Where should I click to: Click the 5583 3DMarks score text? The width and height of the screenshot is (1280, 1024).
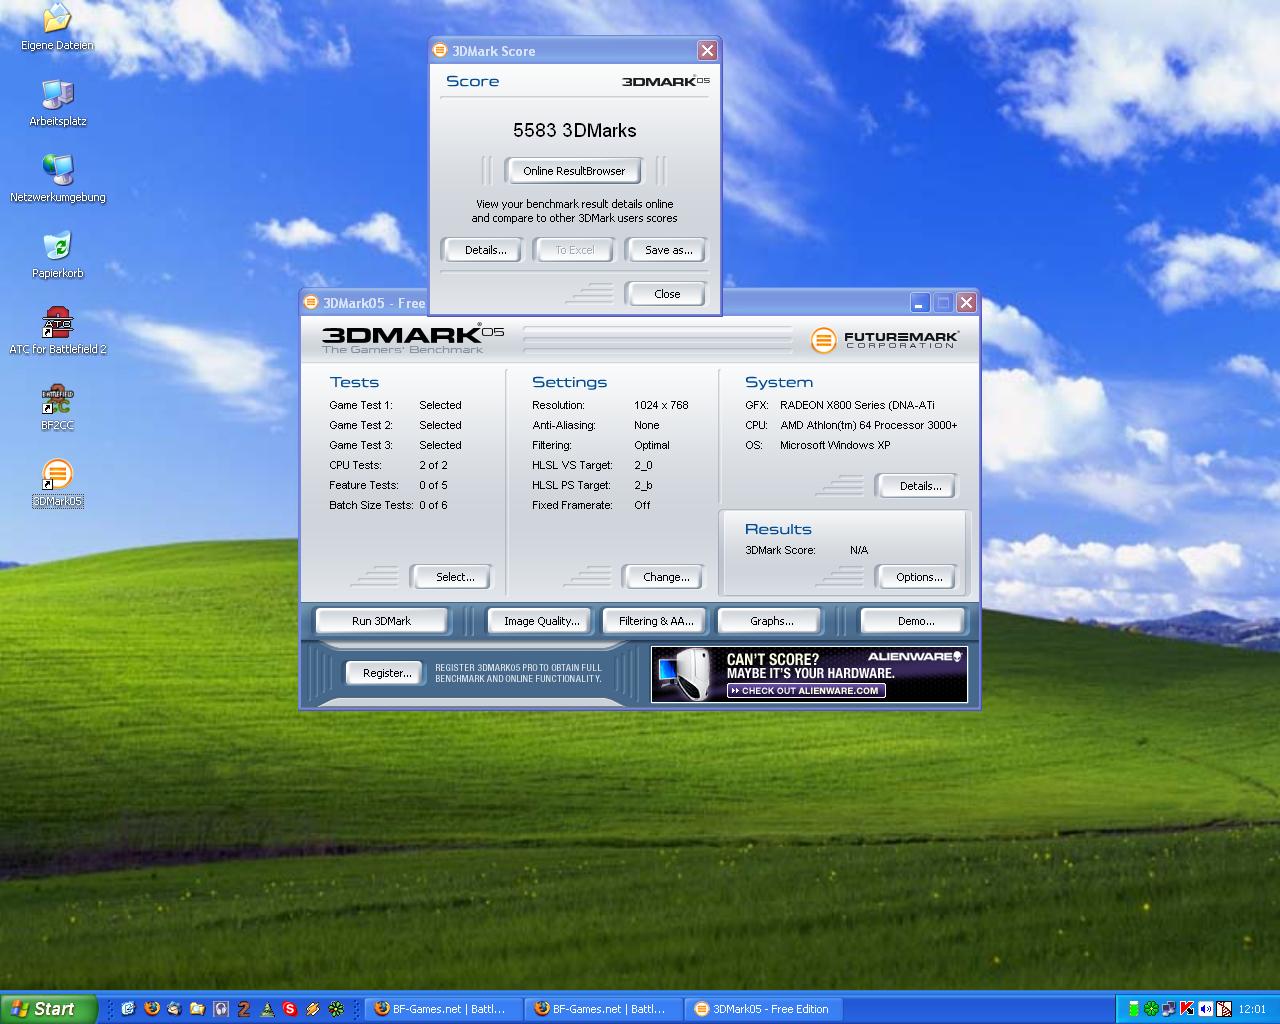[574, 130]
